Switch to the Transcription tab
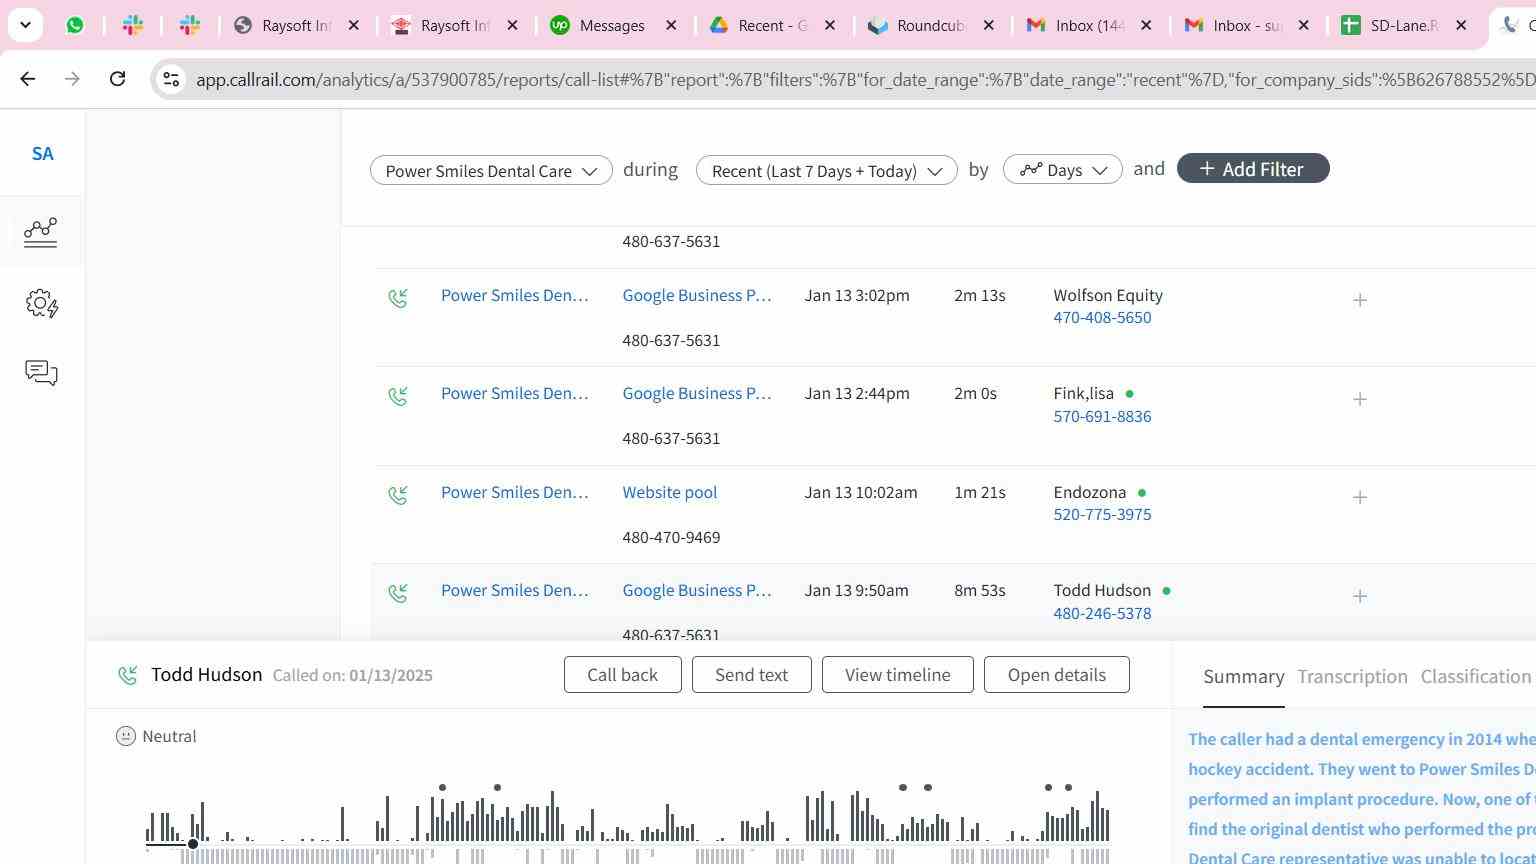 tap(1352, 677)
